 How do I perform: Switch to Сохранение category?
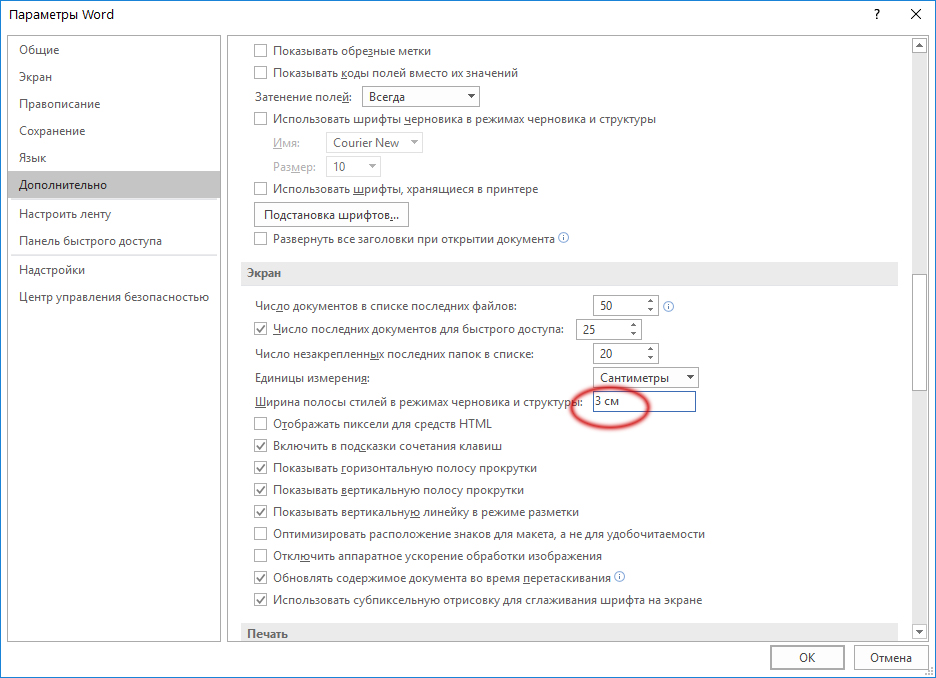[x=114, y=131]
